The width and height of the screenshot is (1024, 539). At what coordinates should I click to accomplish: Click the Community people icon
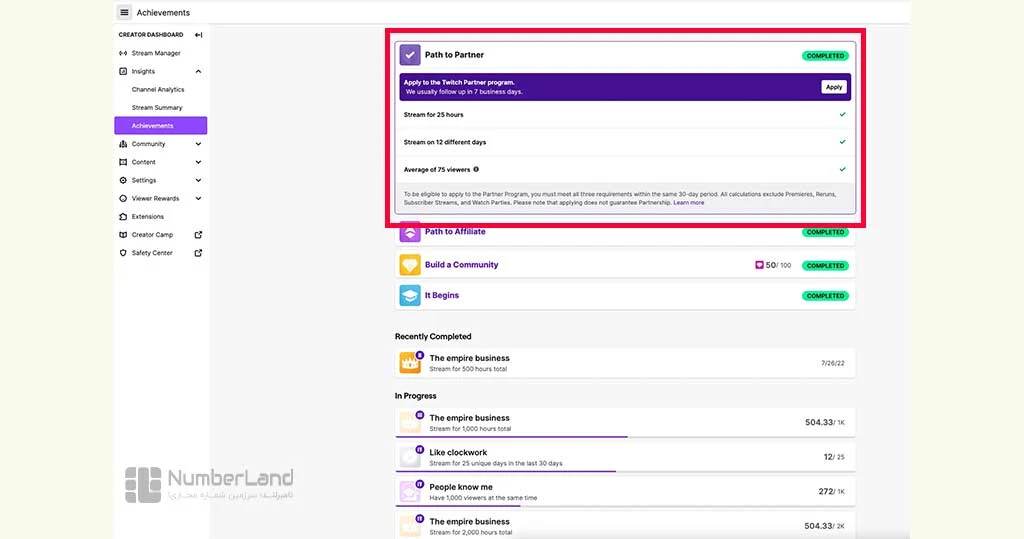(x=123, y=144)
